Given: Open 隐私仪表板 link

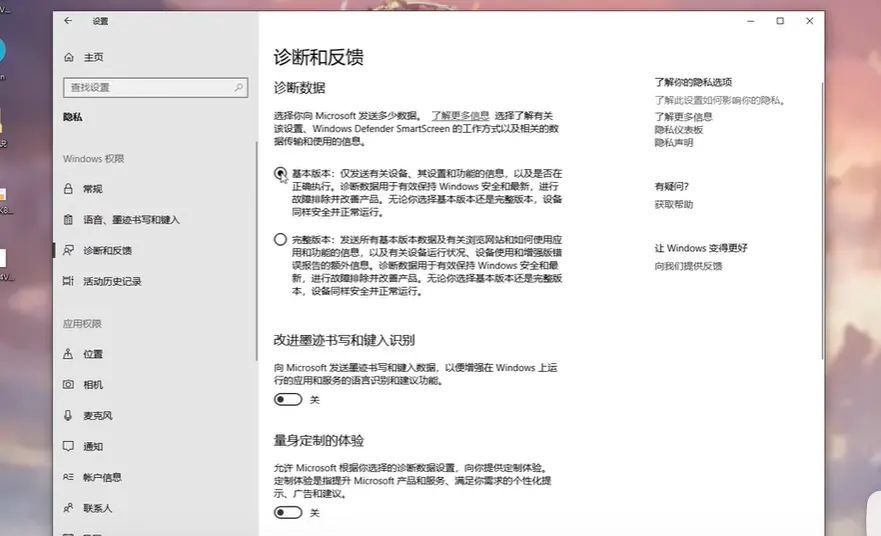Looking at the screenshot, I should pos(679,130).
